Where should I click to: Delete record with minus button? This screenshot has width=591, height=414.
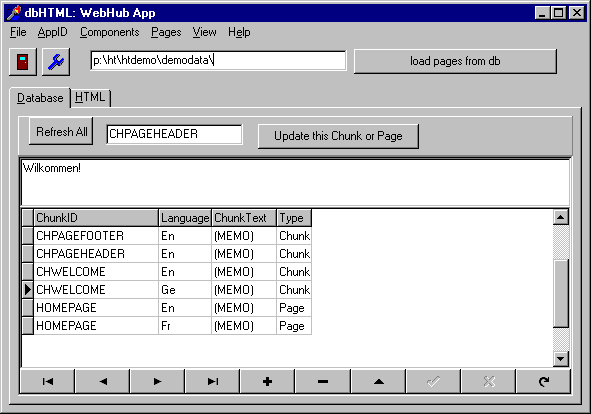323,382
